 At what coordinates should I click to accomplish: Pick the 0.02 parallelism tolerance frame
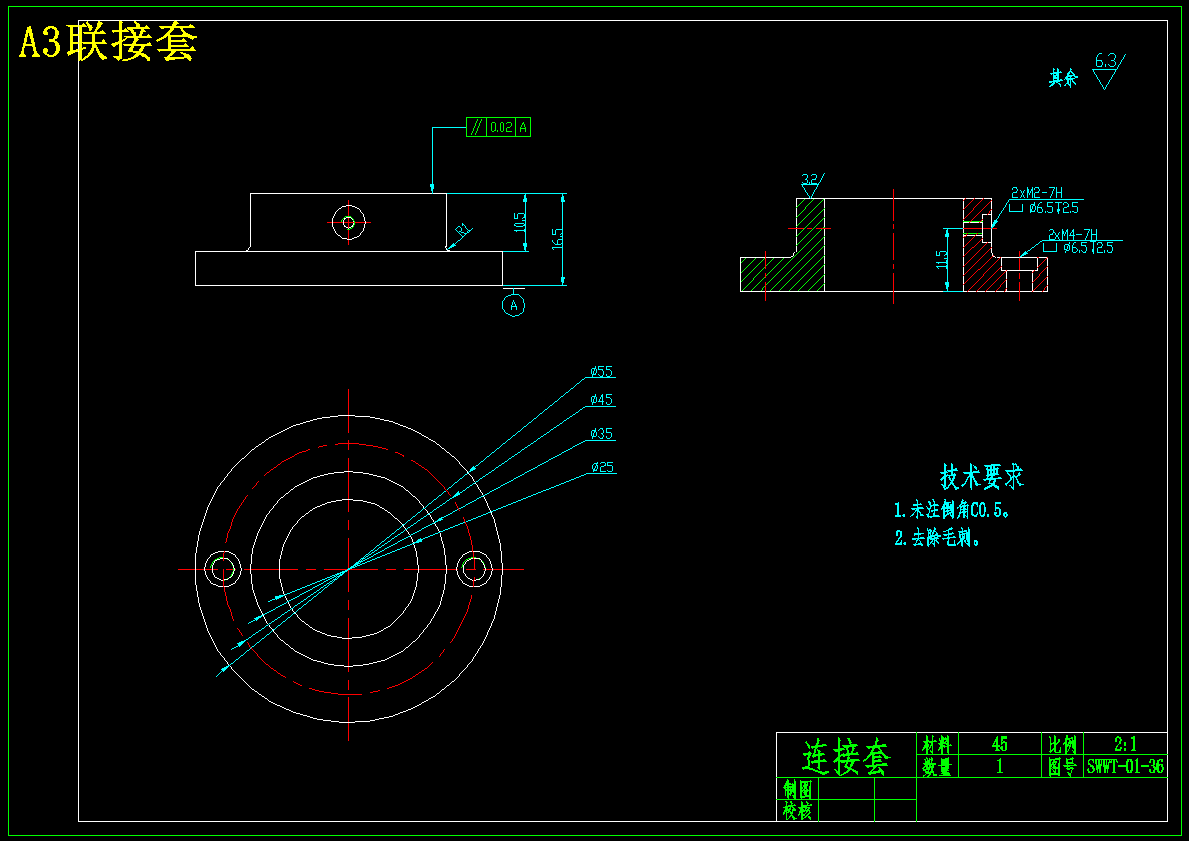click(x=500, y=127)
